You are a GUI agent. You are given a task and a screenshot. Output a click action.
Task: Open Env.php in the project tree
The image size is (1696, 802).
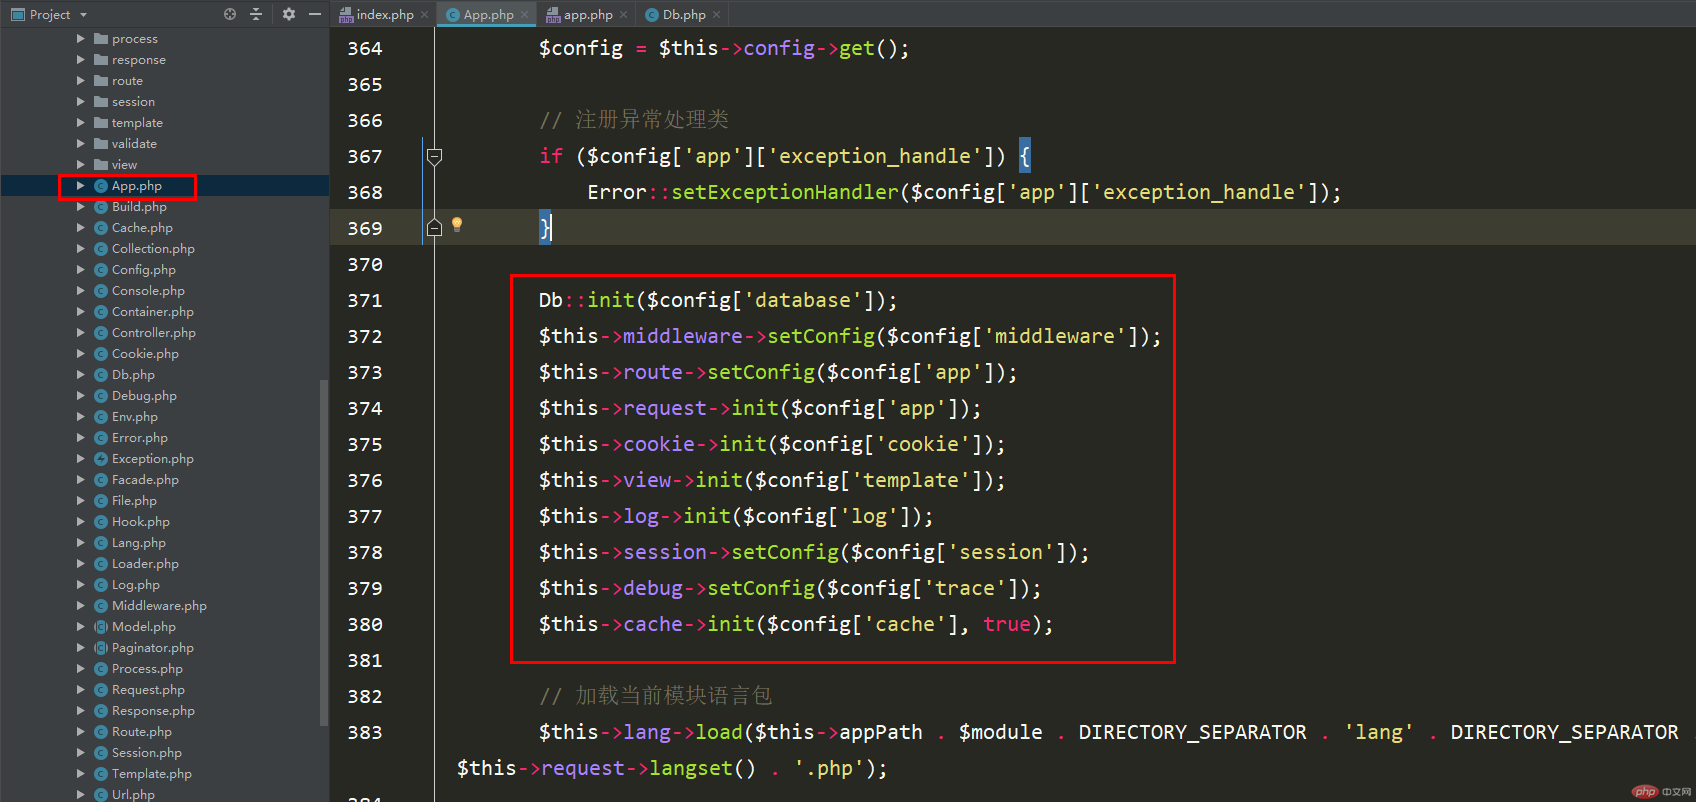pyautogui.click(x=135, y=417)
